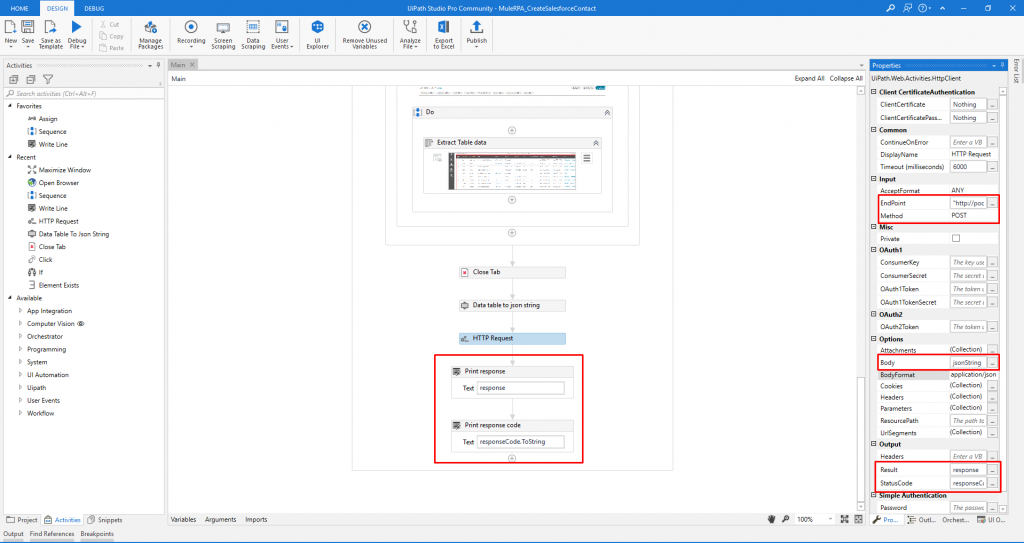Collapse the Recent tree group

10,157
